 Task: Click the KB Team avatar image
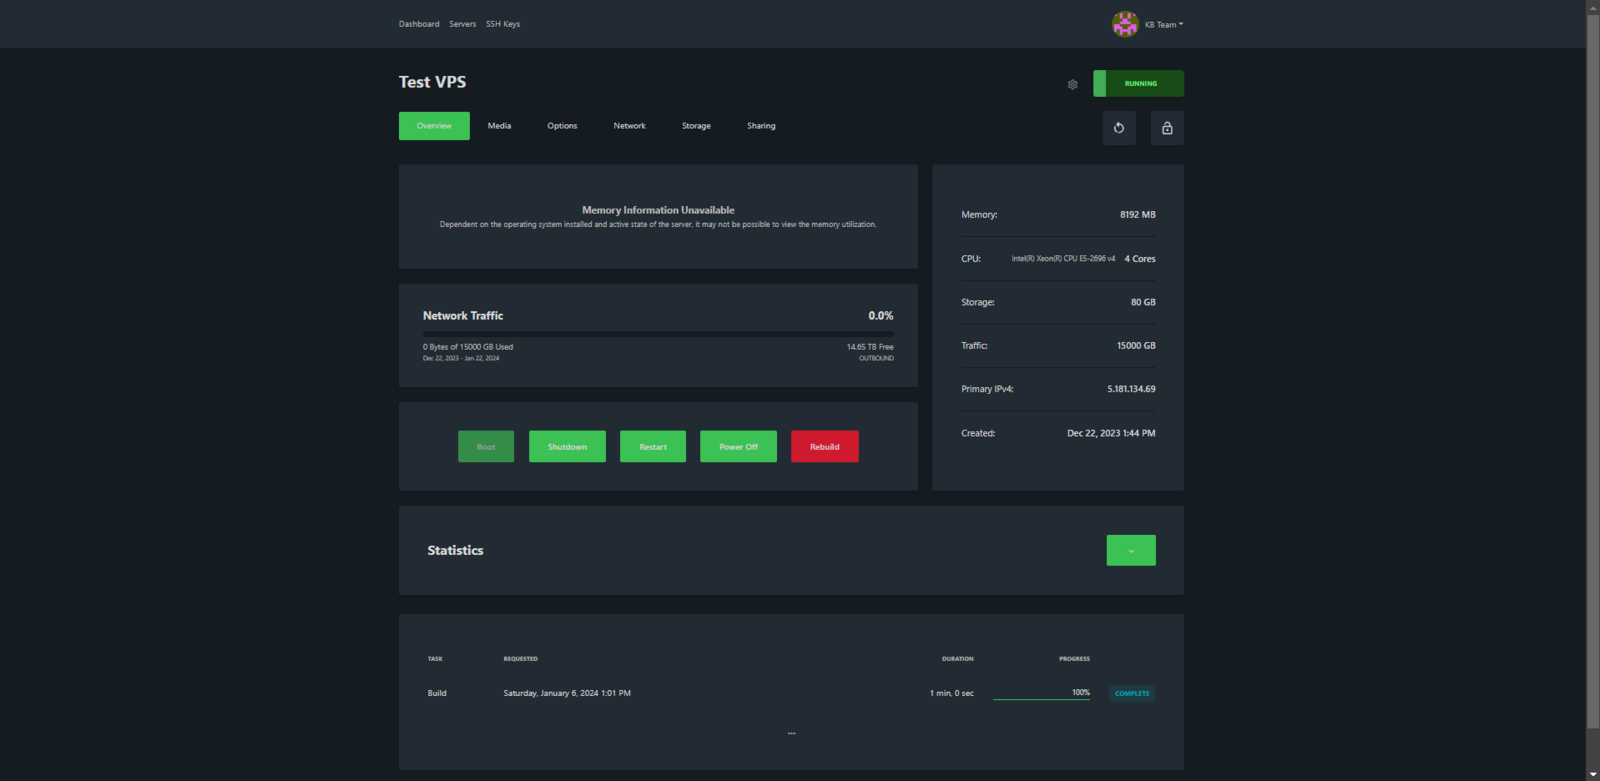click(1125, 24)
